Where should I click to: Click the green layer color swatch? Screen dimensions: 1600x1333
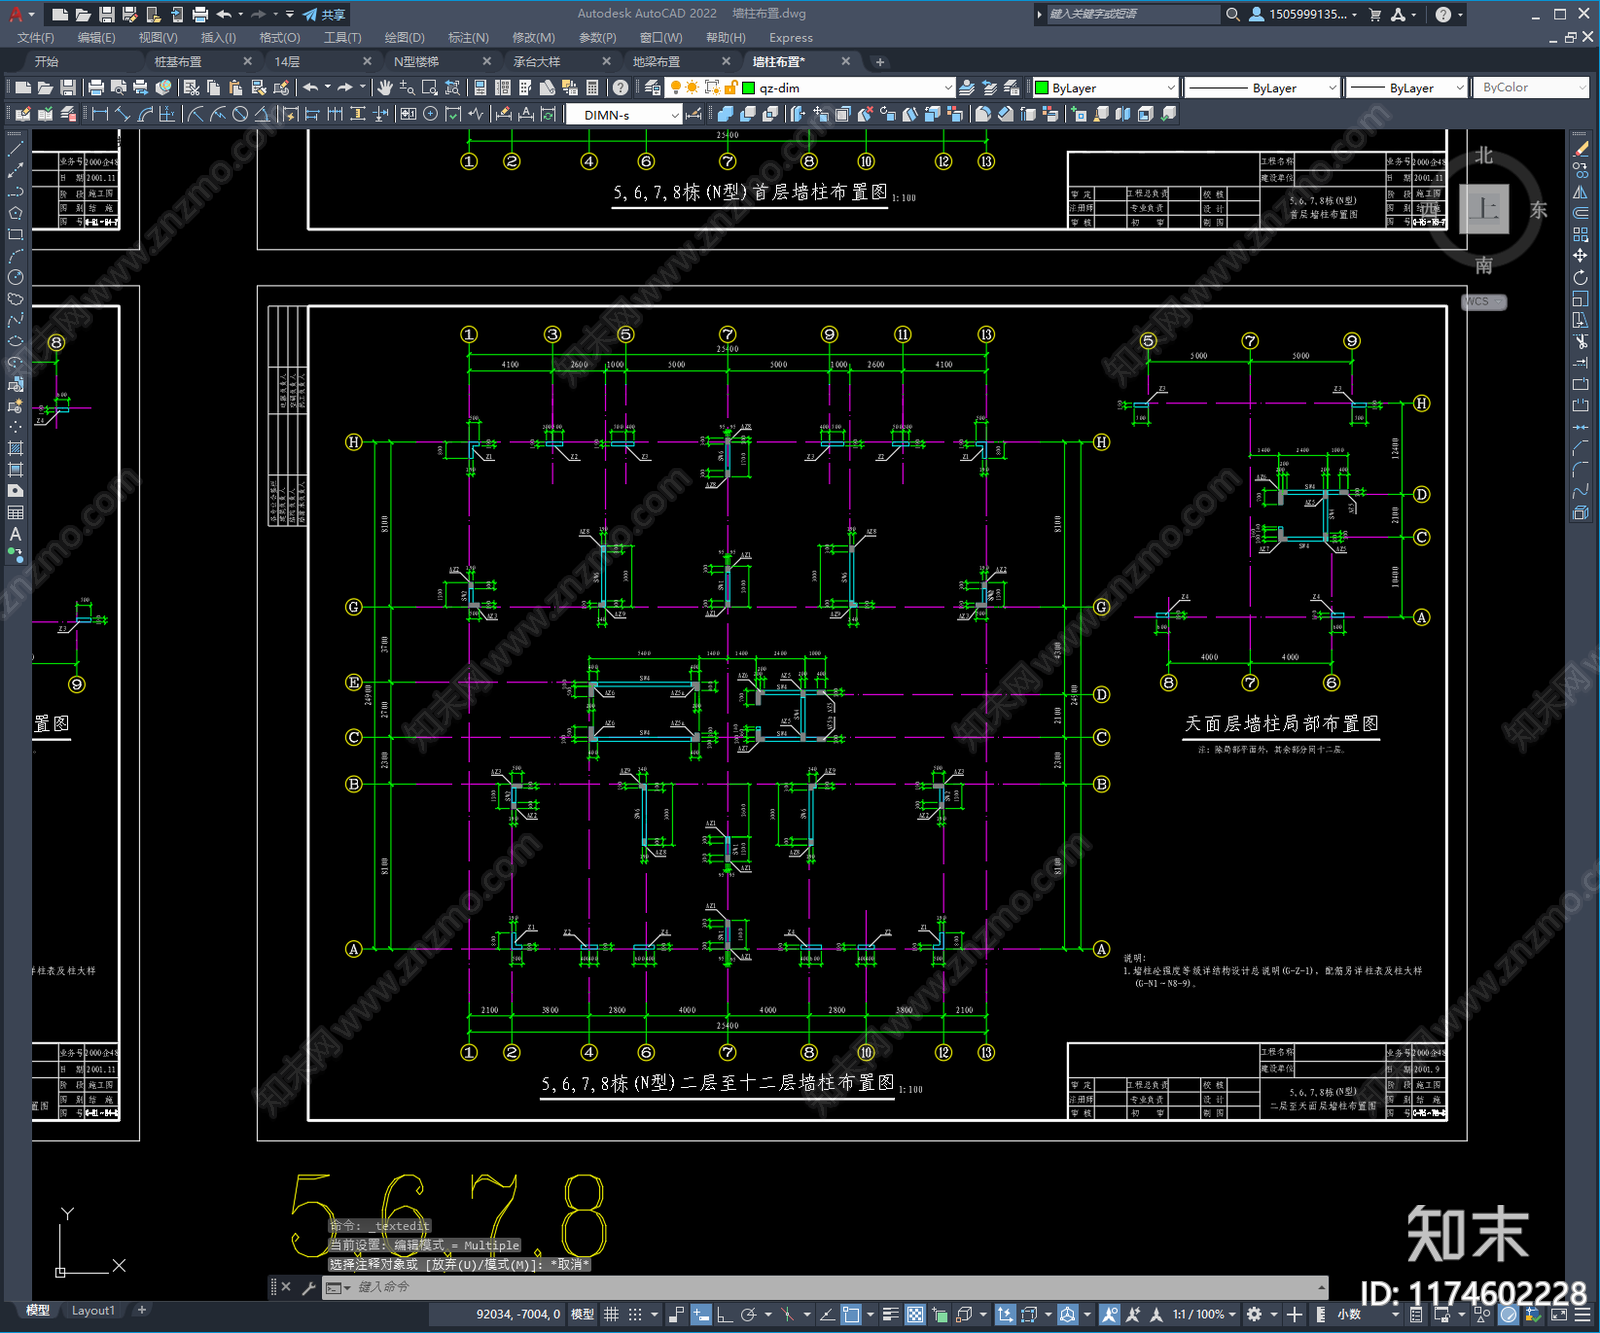(x=748, y=88)
